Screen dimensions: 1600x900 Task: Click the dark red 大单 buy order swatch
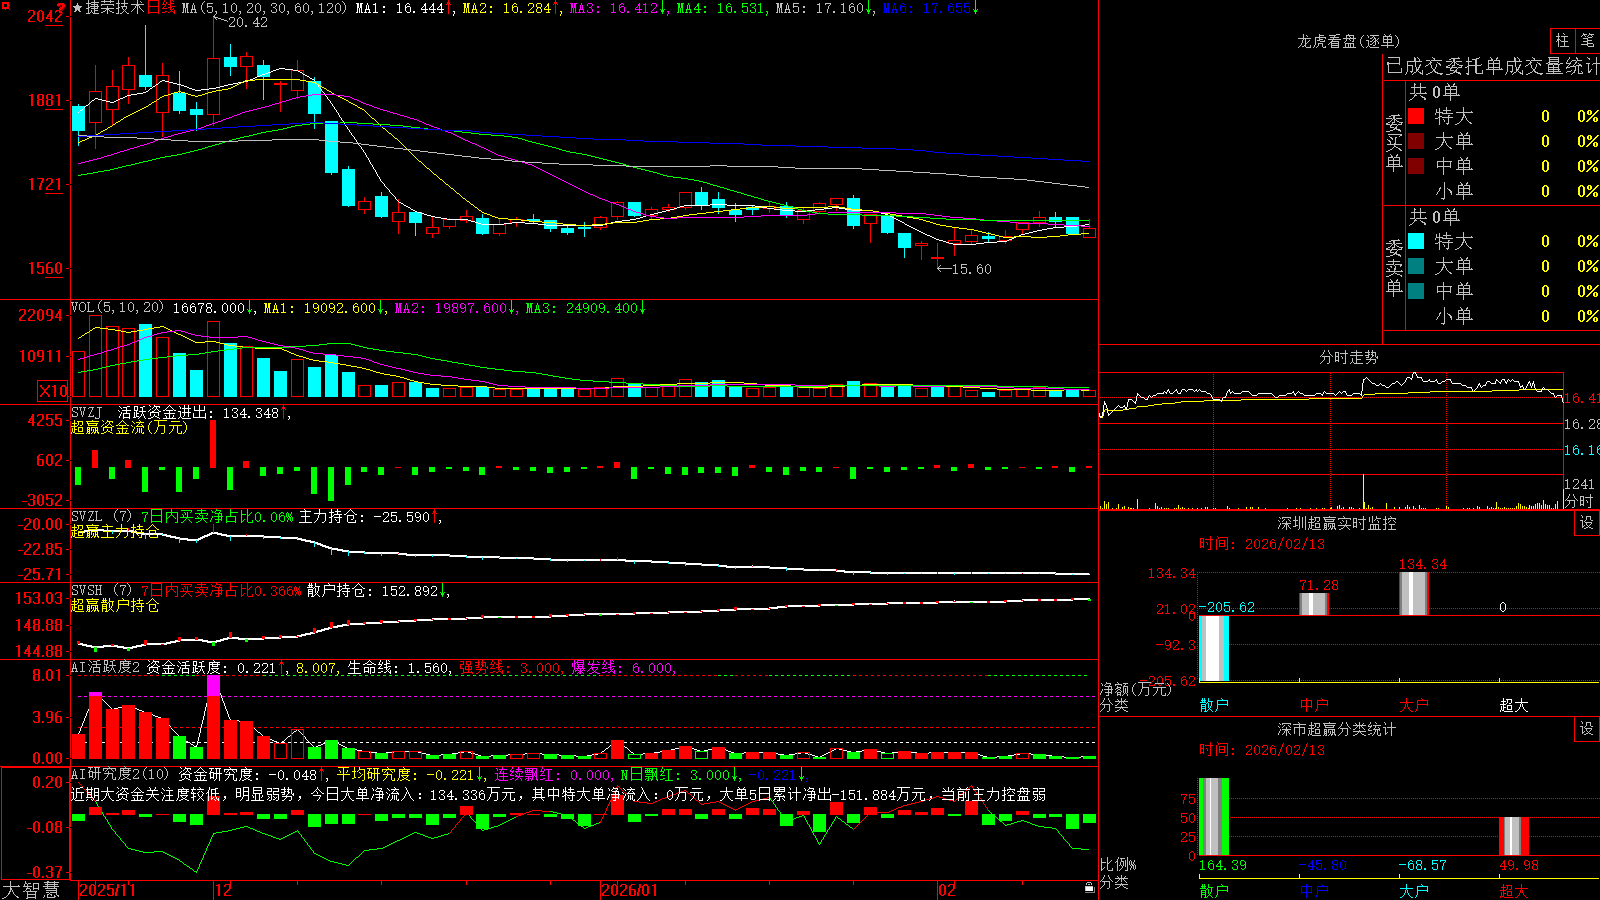coord(1416,141)
